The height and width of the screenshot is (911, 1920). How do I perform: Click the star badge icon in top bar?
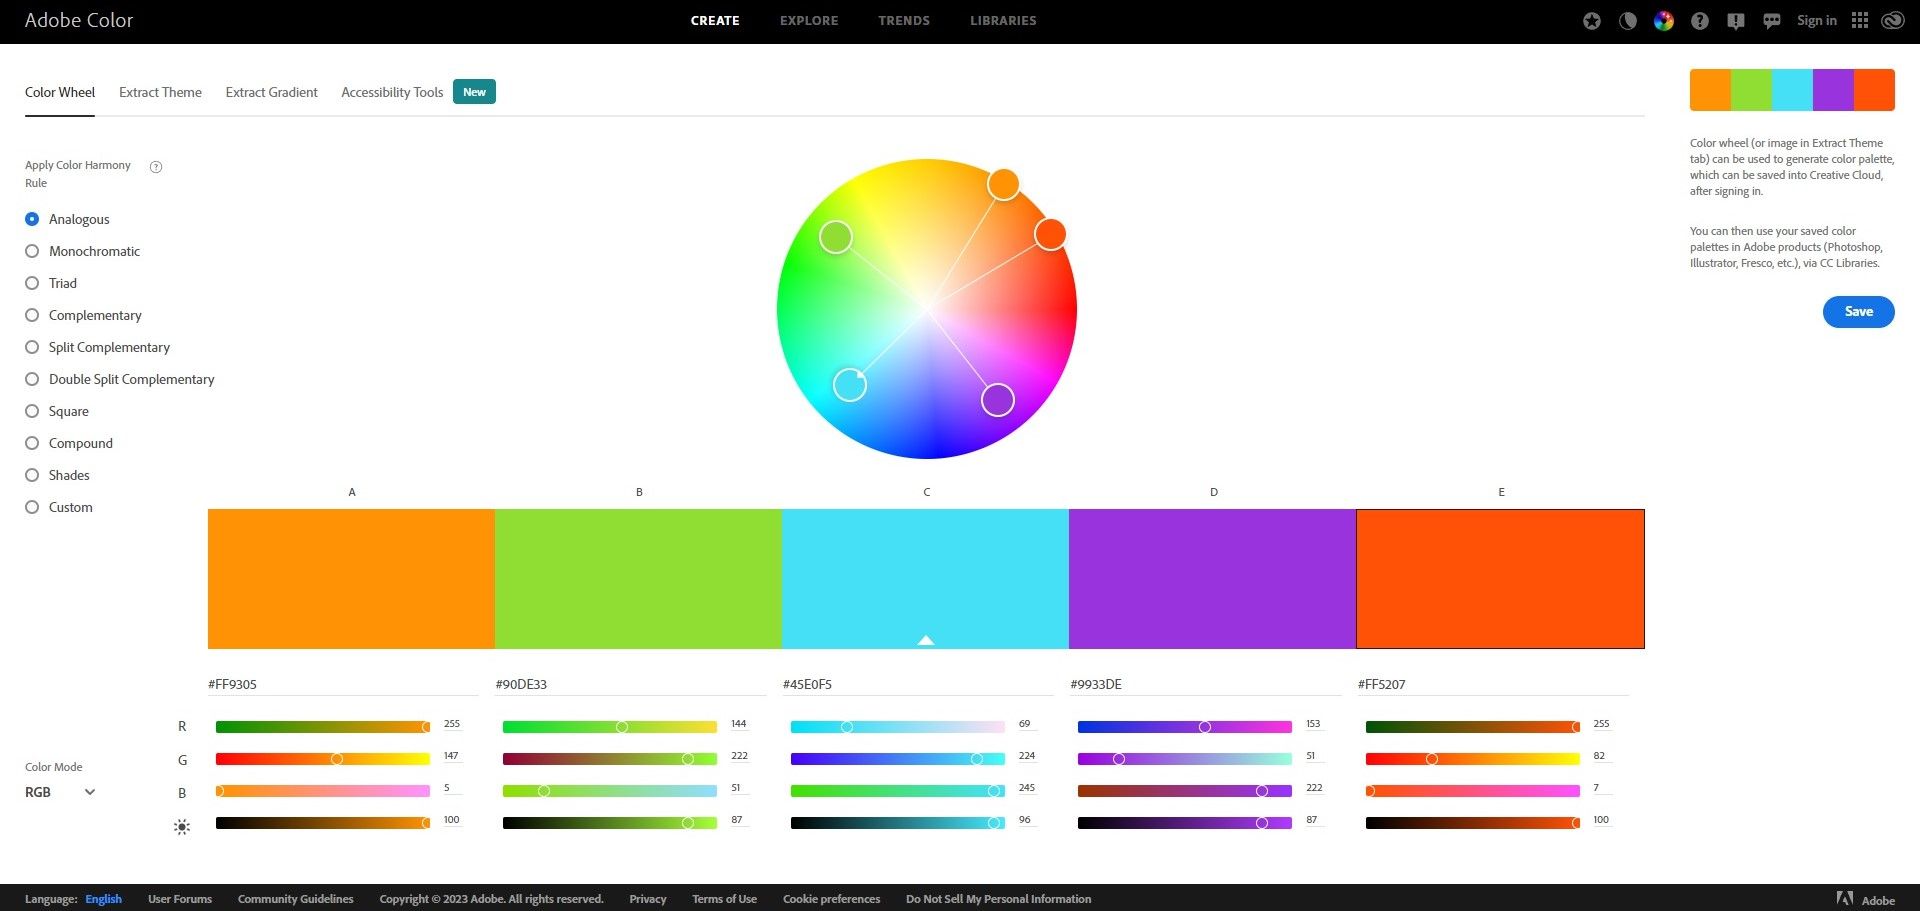1592,21
